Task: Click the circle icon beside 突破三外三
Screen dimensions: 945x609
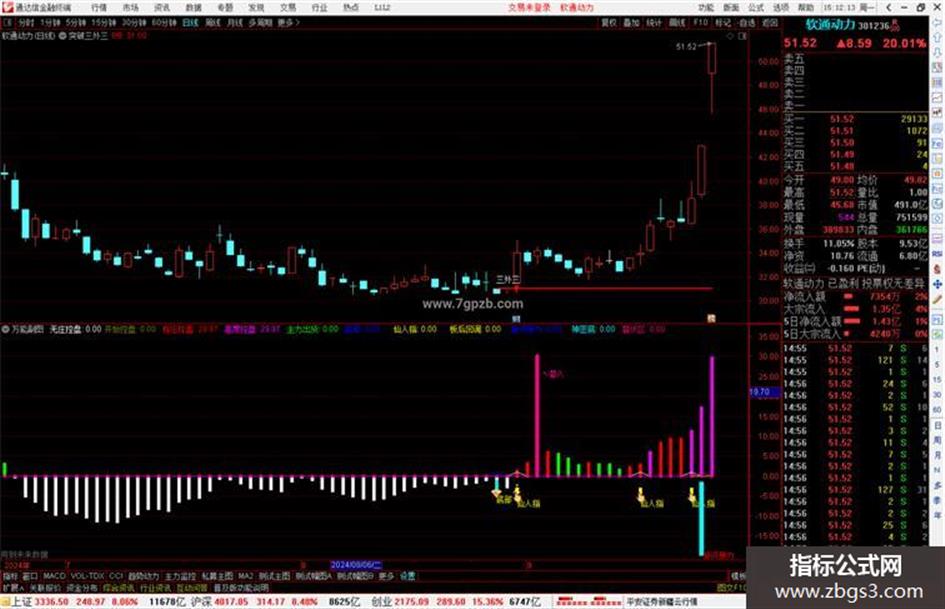Action: 62,36
